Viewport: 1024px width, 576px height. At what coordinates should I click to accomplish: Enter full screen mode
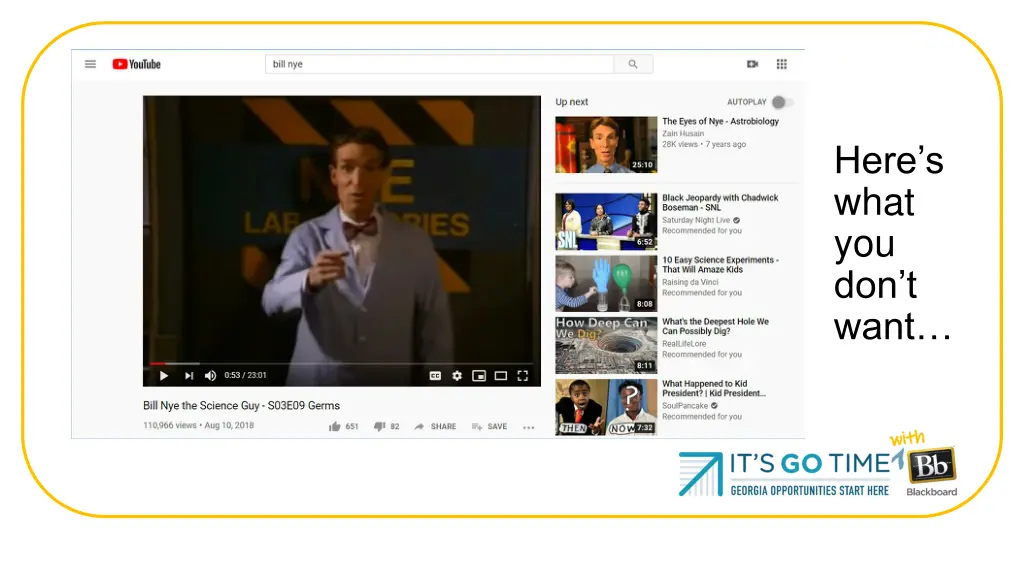pos(522,376)
